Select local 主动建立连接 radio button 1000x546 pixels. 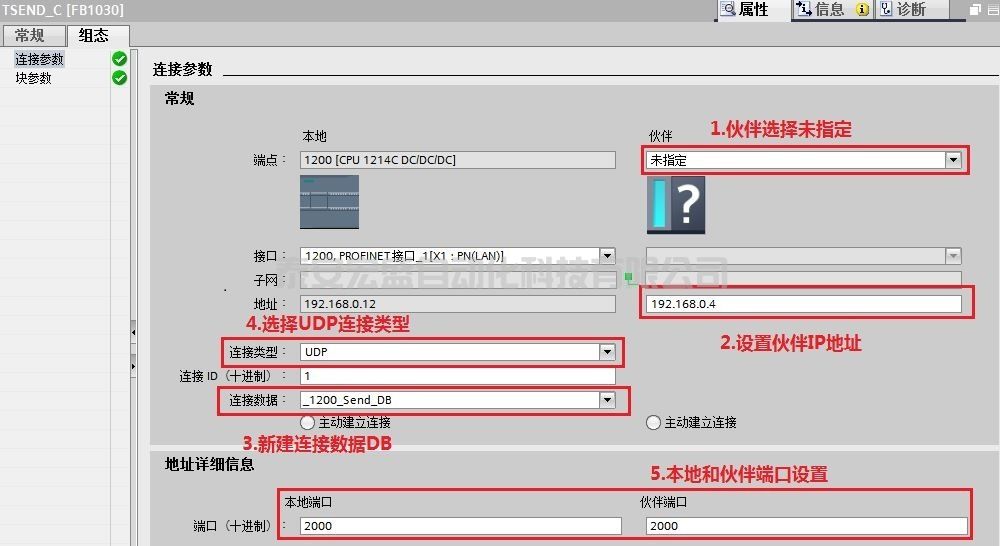pyautogui.click(x=308, y=423)
